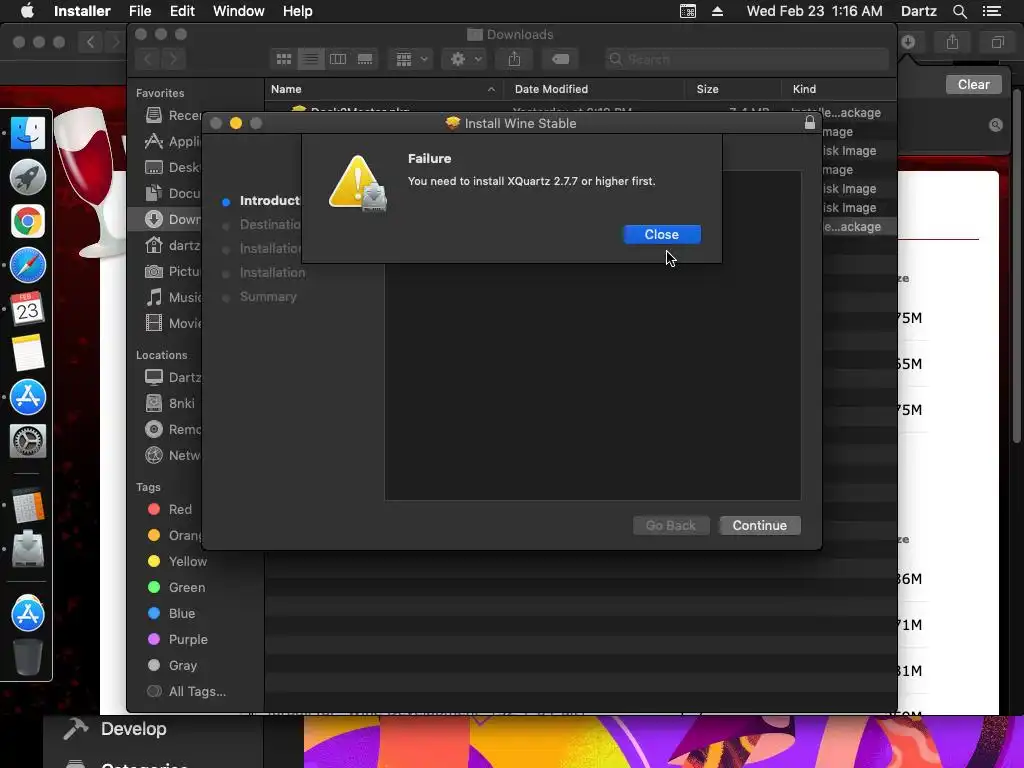The width and height of the screenshot is (1024, 768).
Task: Click the keyboard input icon in menu bar
Action: (688, 11)
